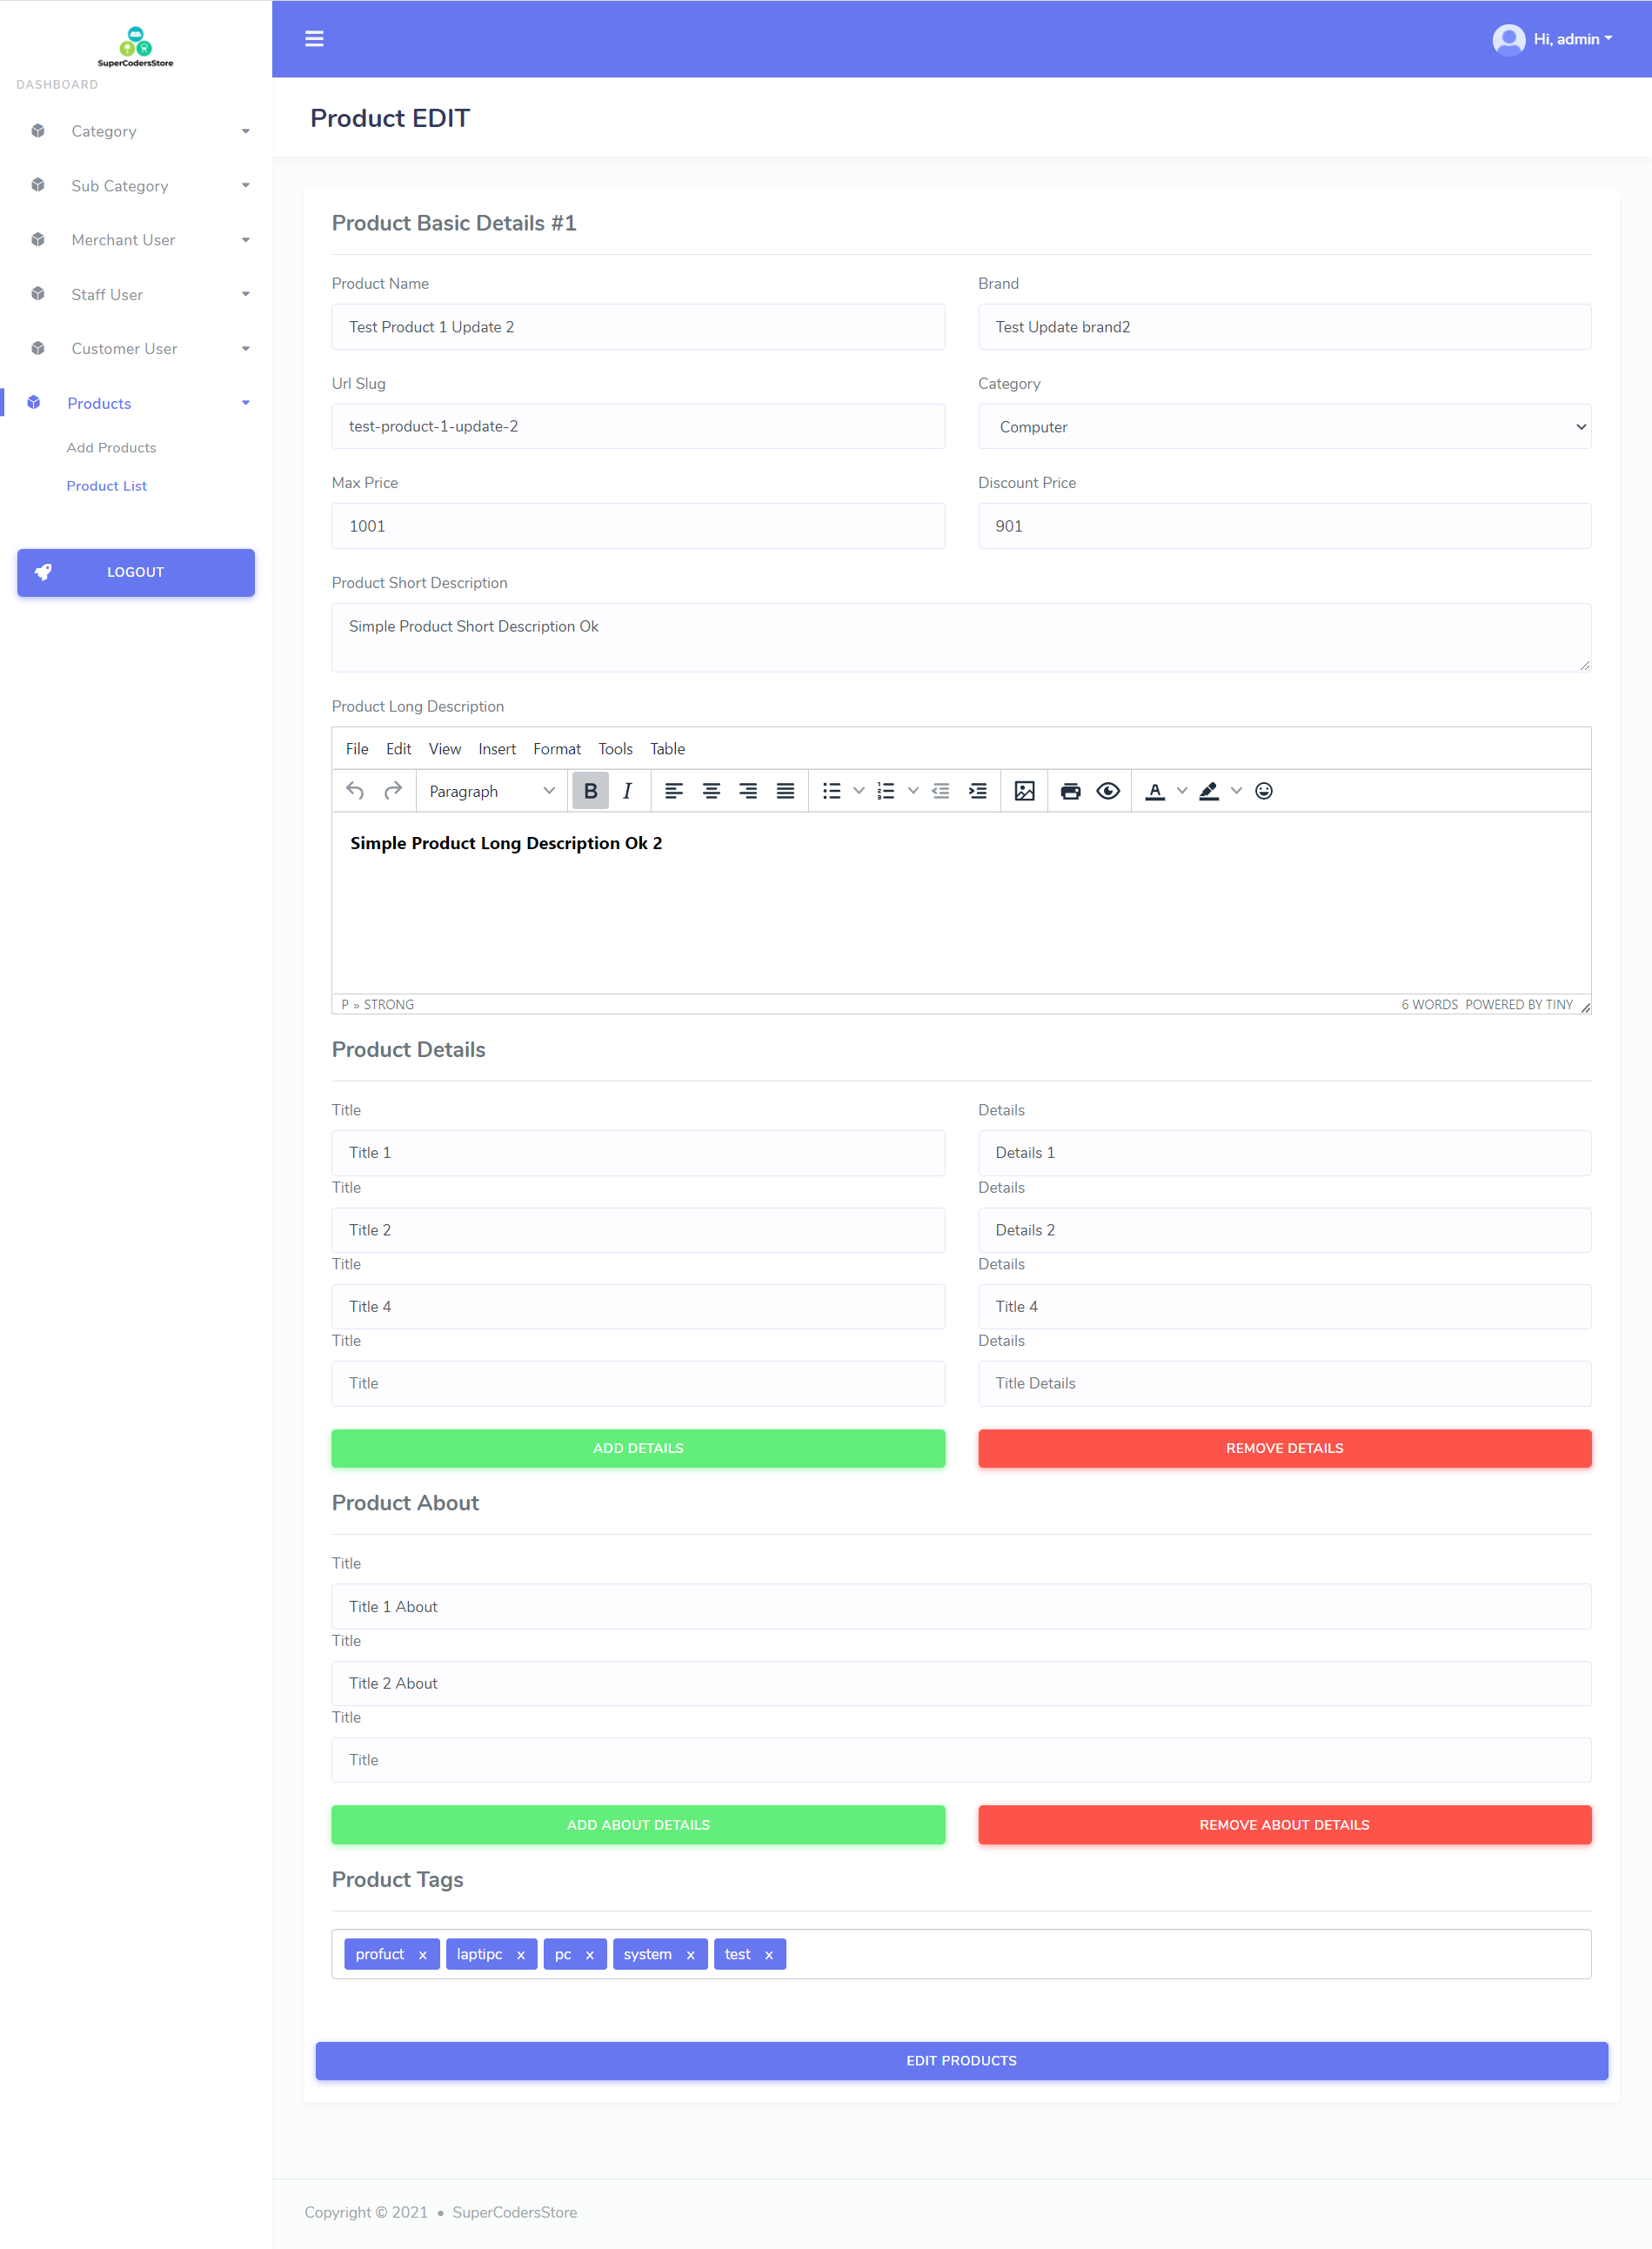
Task: Toggle italic formatting in editor
Action: (x=627, y=791)
